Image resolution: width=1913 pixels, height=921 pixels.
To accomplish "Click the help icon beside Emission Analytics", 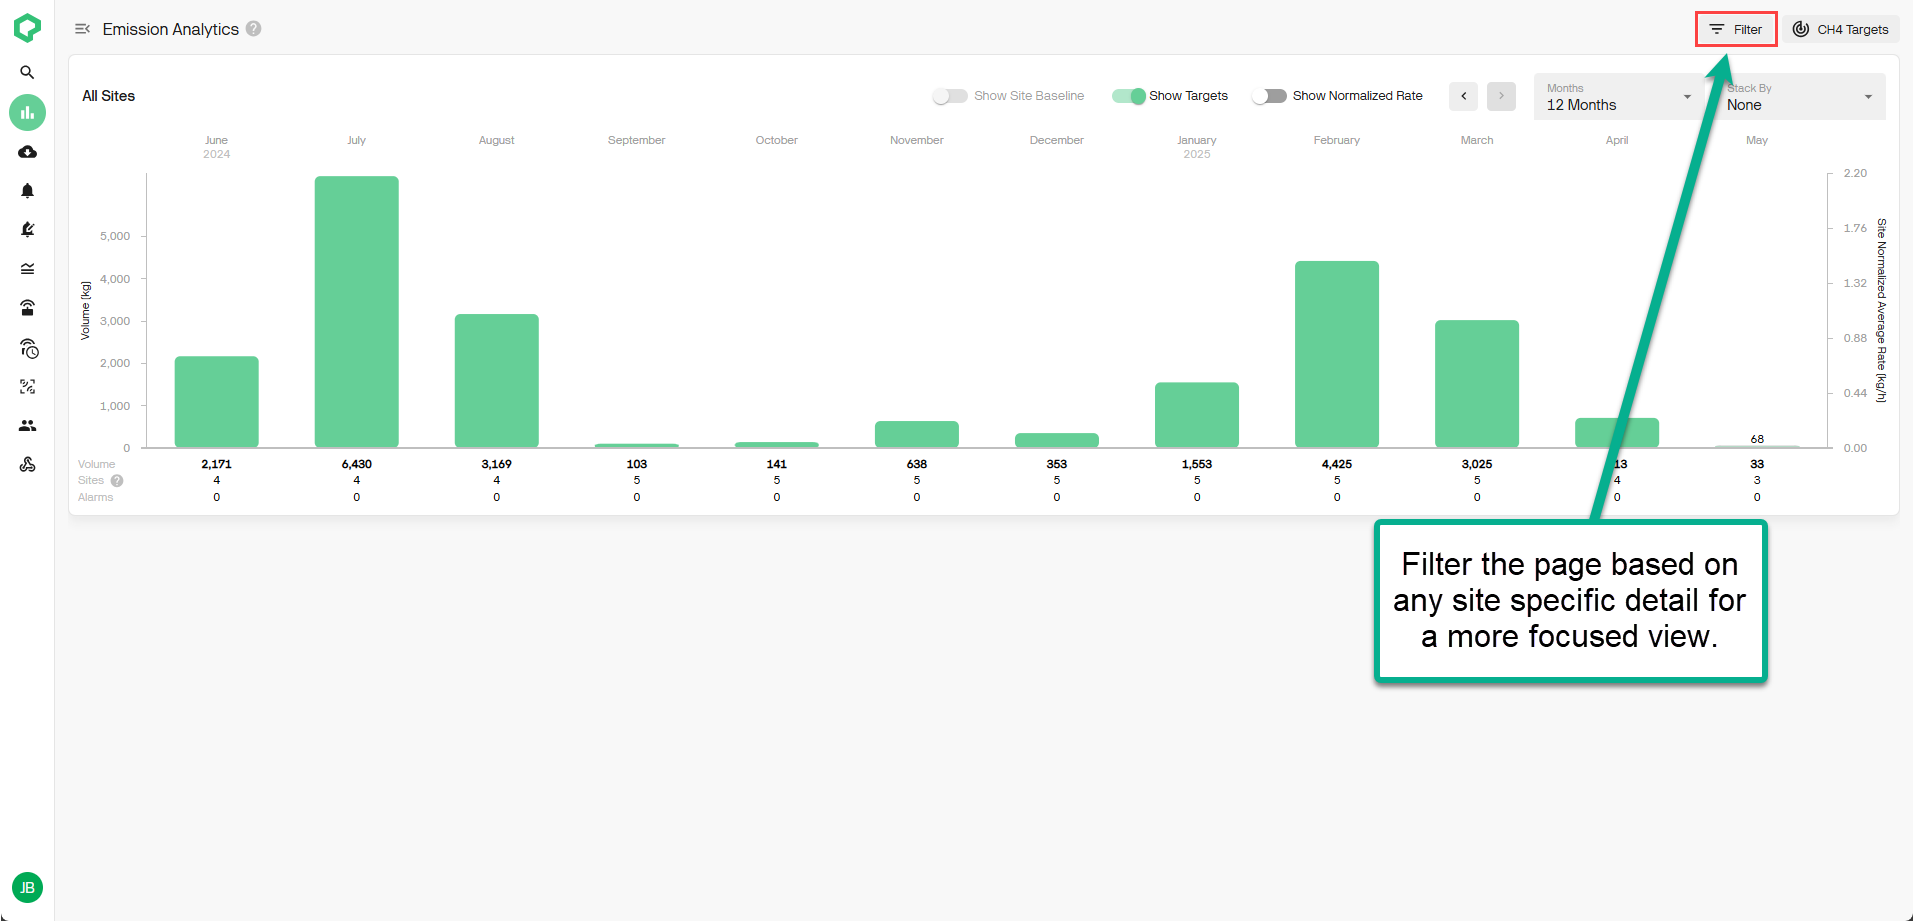I will [x=253, y=29].
